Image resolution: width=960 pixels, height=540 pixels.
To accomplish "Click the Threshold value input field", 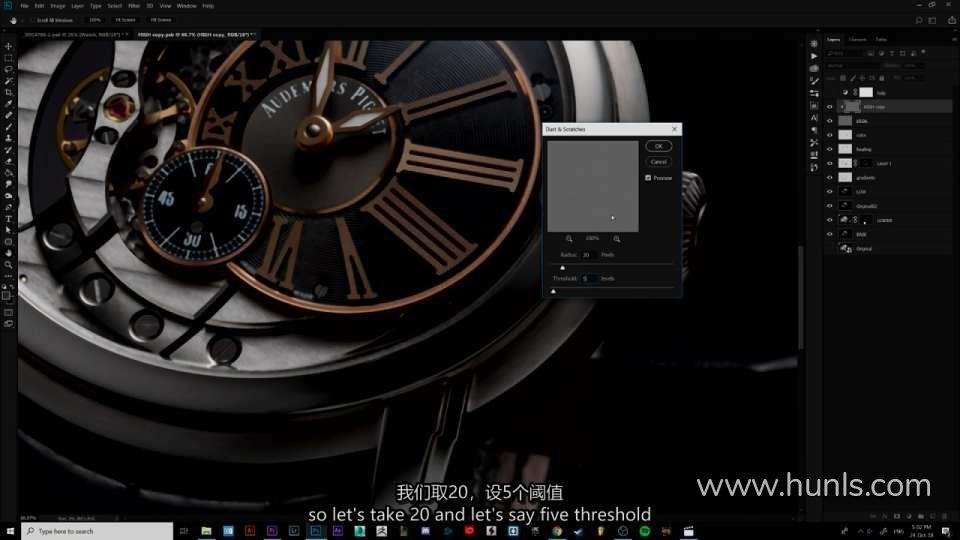I will coord(589,279).
